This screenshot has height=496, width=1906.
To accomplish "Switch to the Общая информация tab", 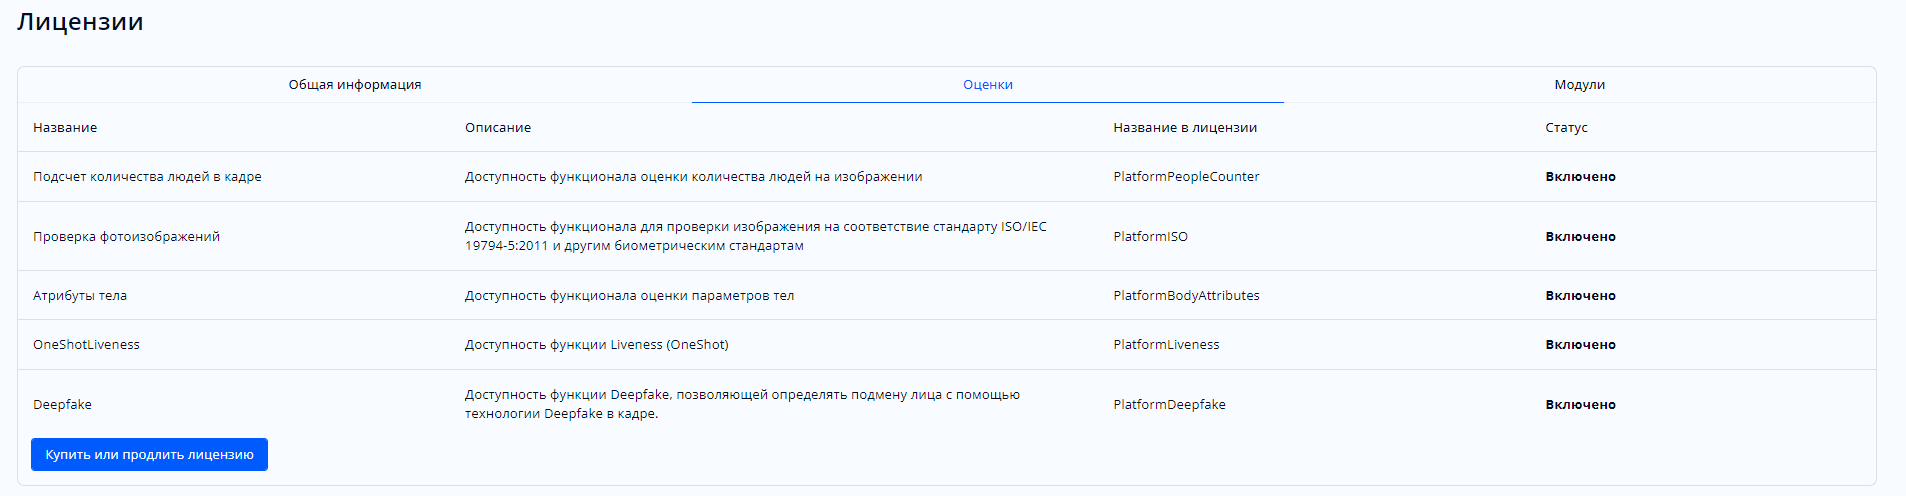I will pos(355,85).
